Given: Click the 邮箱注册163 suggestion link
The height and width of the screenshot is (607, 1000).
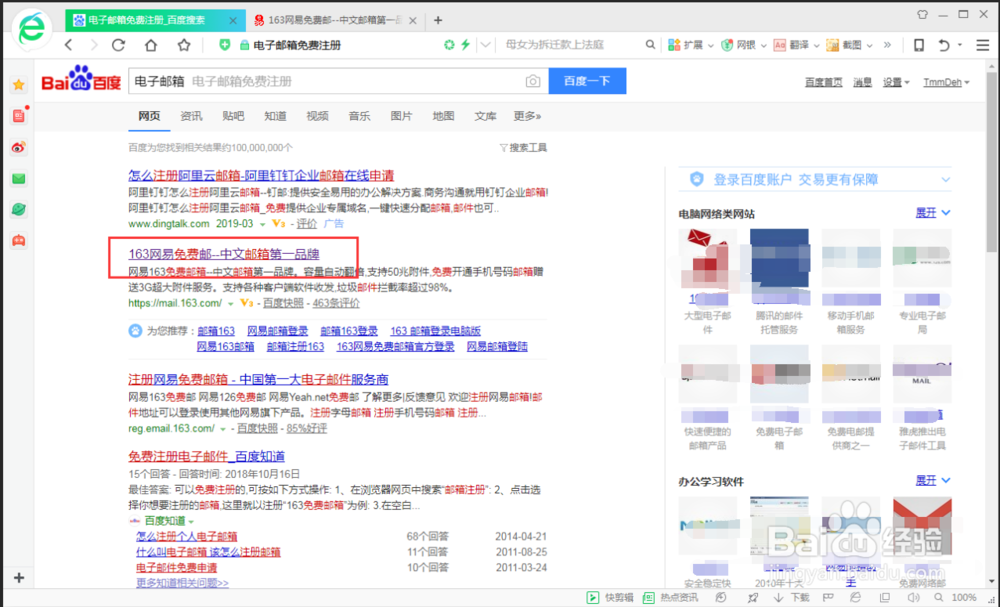Looking at the screenshot, I should tap(295, 346).
